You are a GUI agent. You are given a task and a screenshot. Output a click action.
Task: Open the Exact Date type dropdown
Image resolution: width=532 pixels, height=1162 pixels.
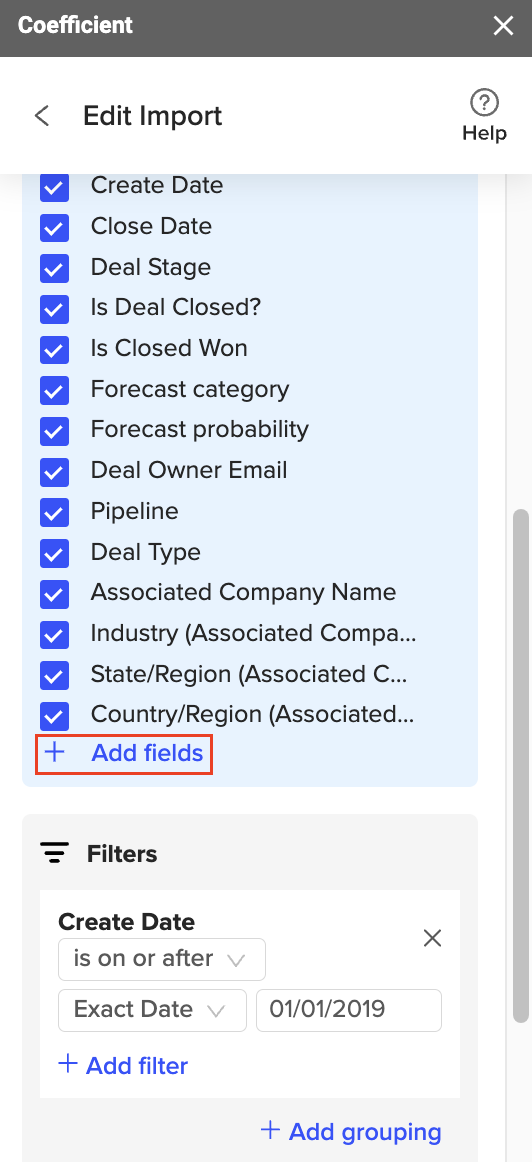[152, 1010]
